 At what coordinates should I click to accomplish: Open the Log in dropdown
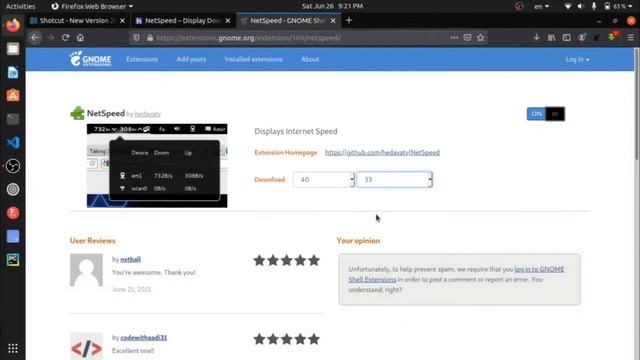click(x=577, y=60)
